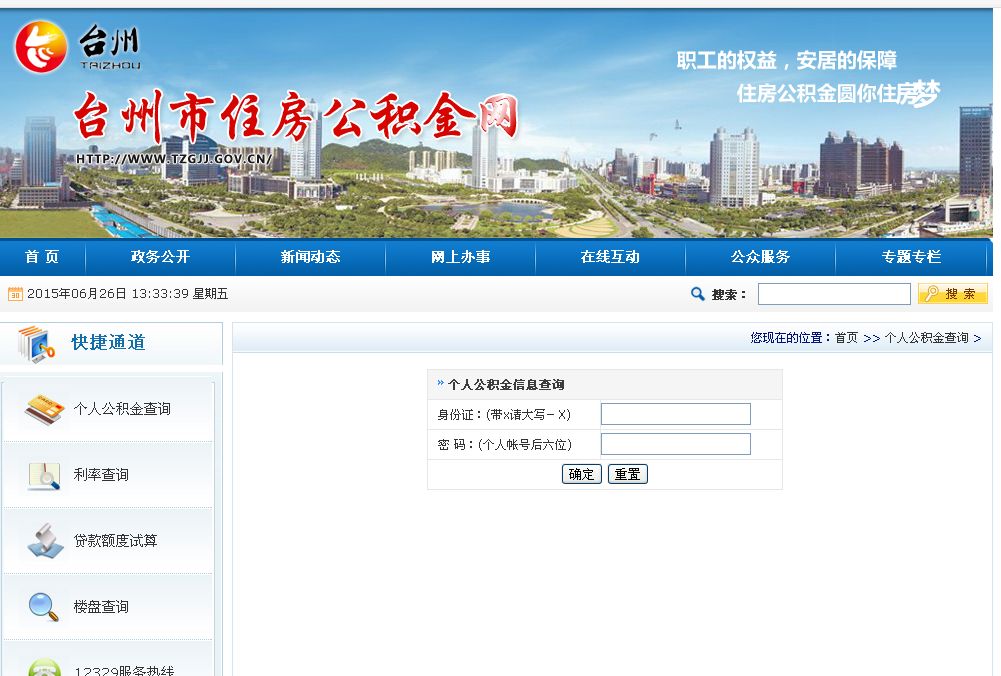Screen dimensions: 1001x676
Task: Click the 快捷通道 header icon
Action: tap(36, 343)
